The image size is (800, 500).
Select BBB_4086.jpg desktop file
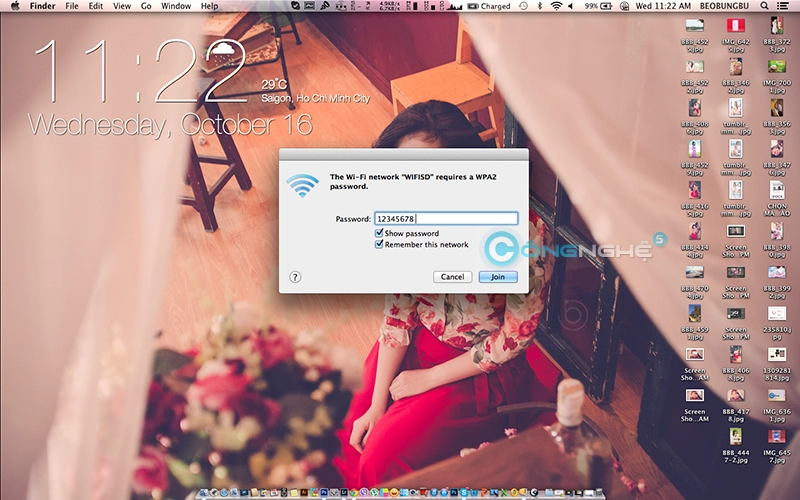click(x=694, y=117)
